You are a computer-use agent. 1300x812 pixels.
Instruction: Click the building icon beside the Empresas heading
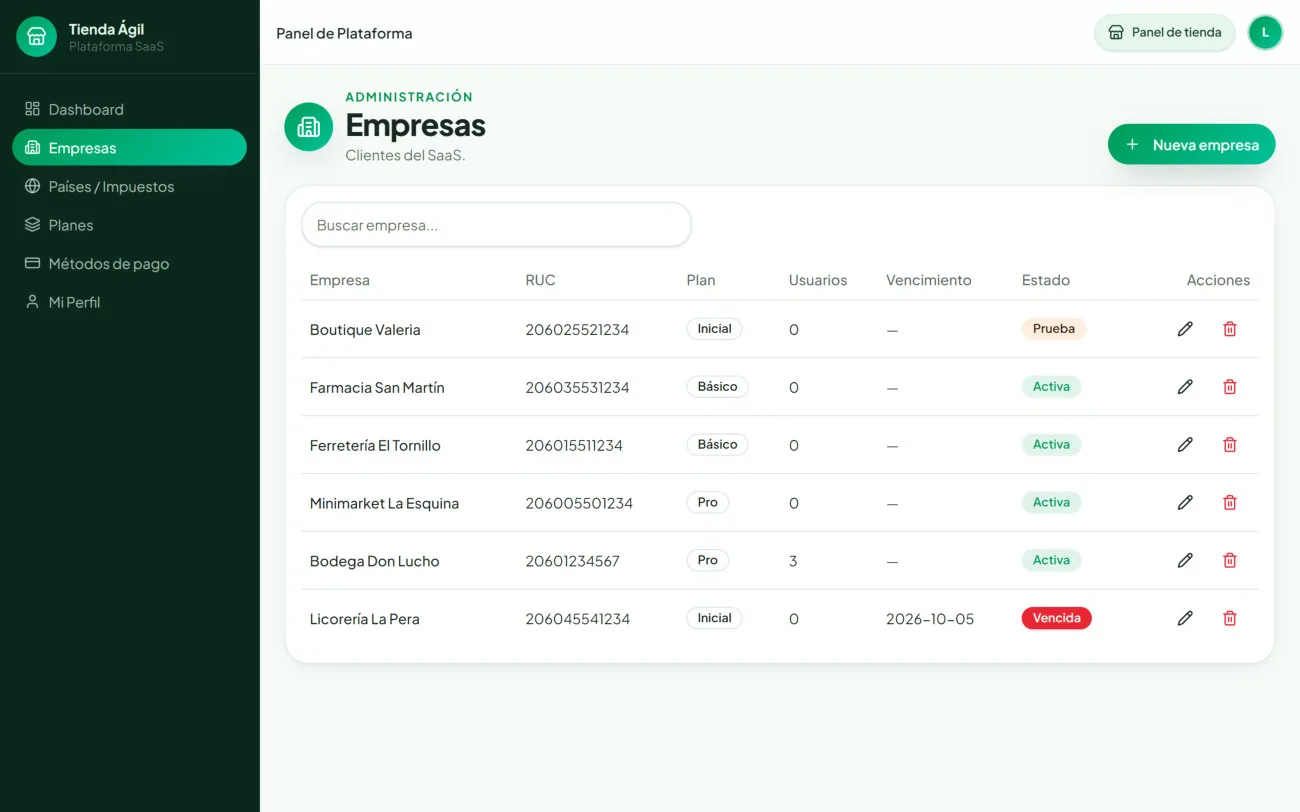309,127
